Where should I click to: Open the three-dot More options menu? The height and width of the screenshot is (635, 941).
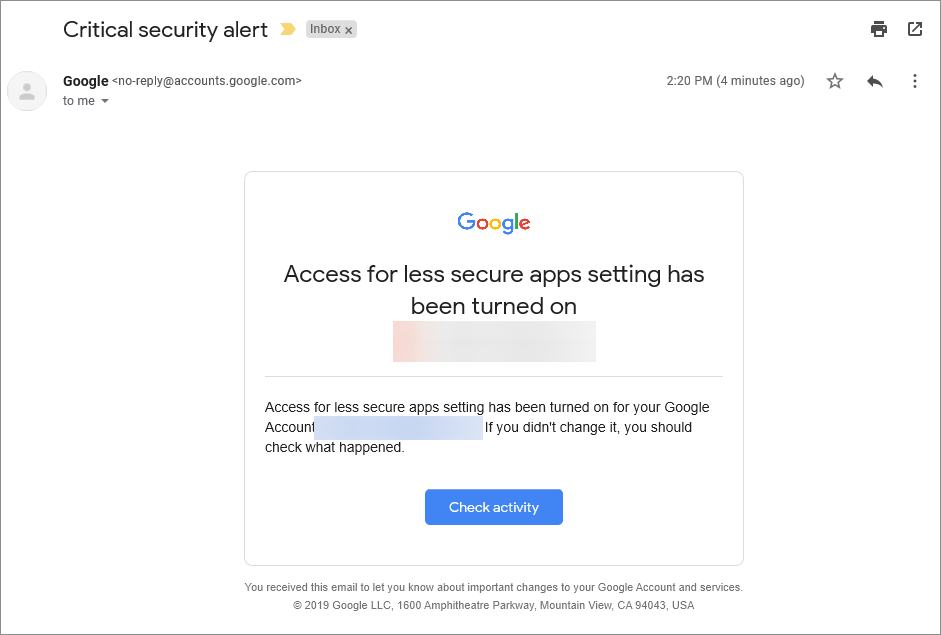pyautogui.click(x=915, y=81)
